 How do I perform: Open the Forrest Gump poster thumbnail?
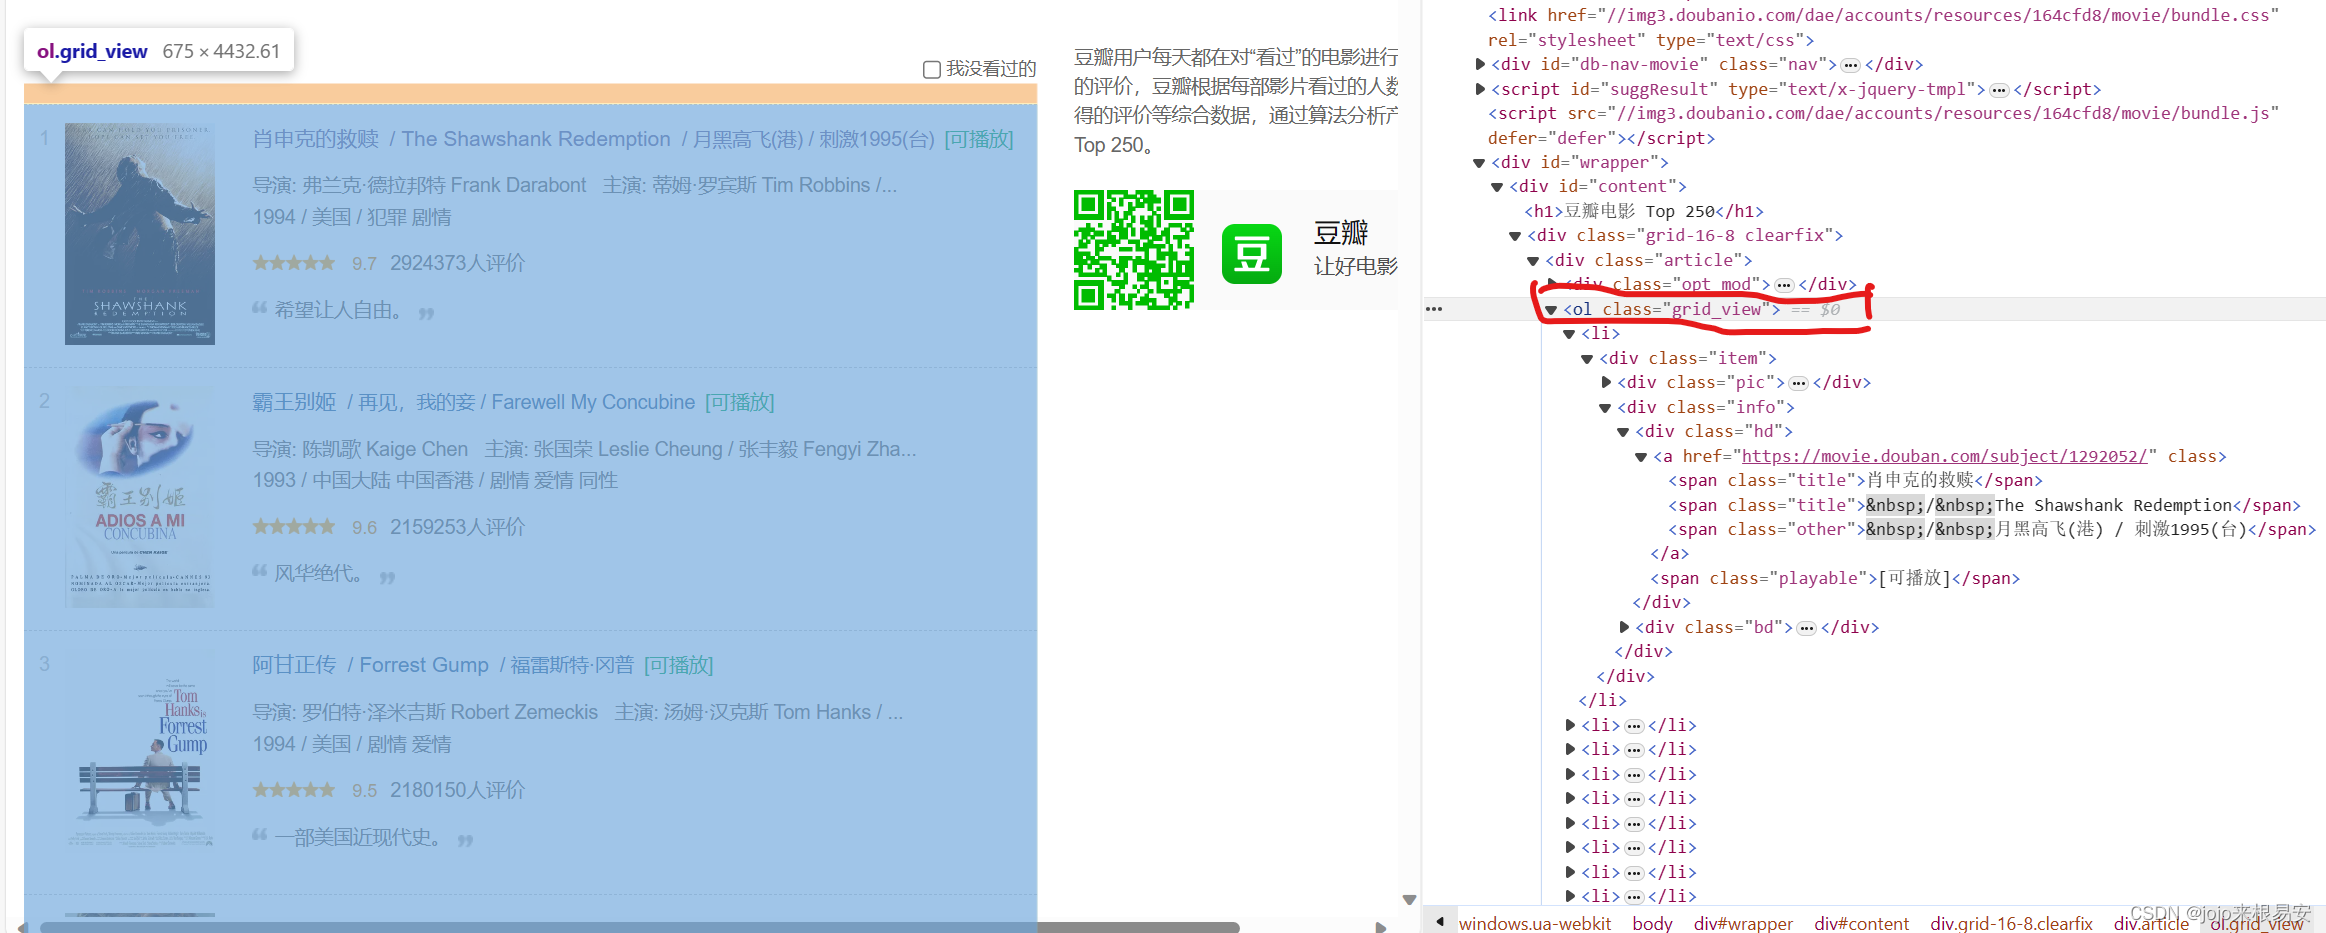[x=140, y=760]
